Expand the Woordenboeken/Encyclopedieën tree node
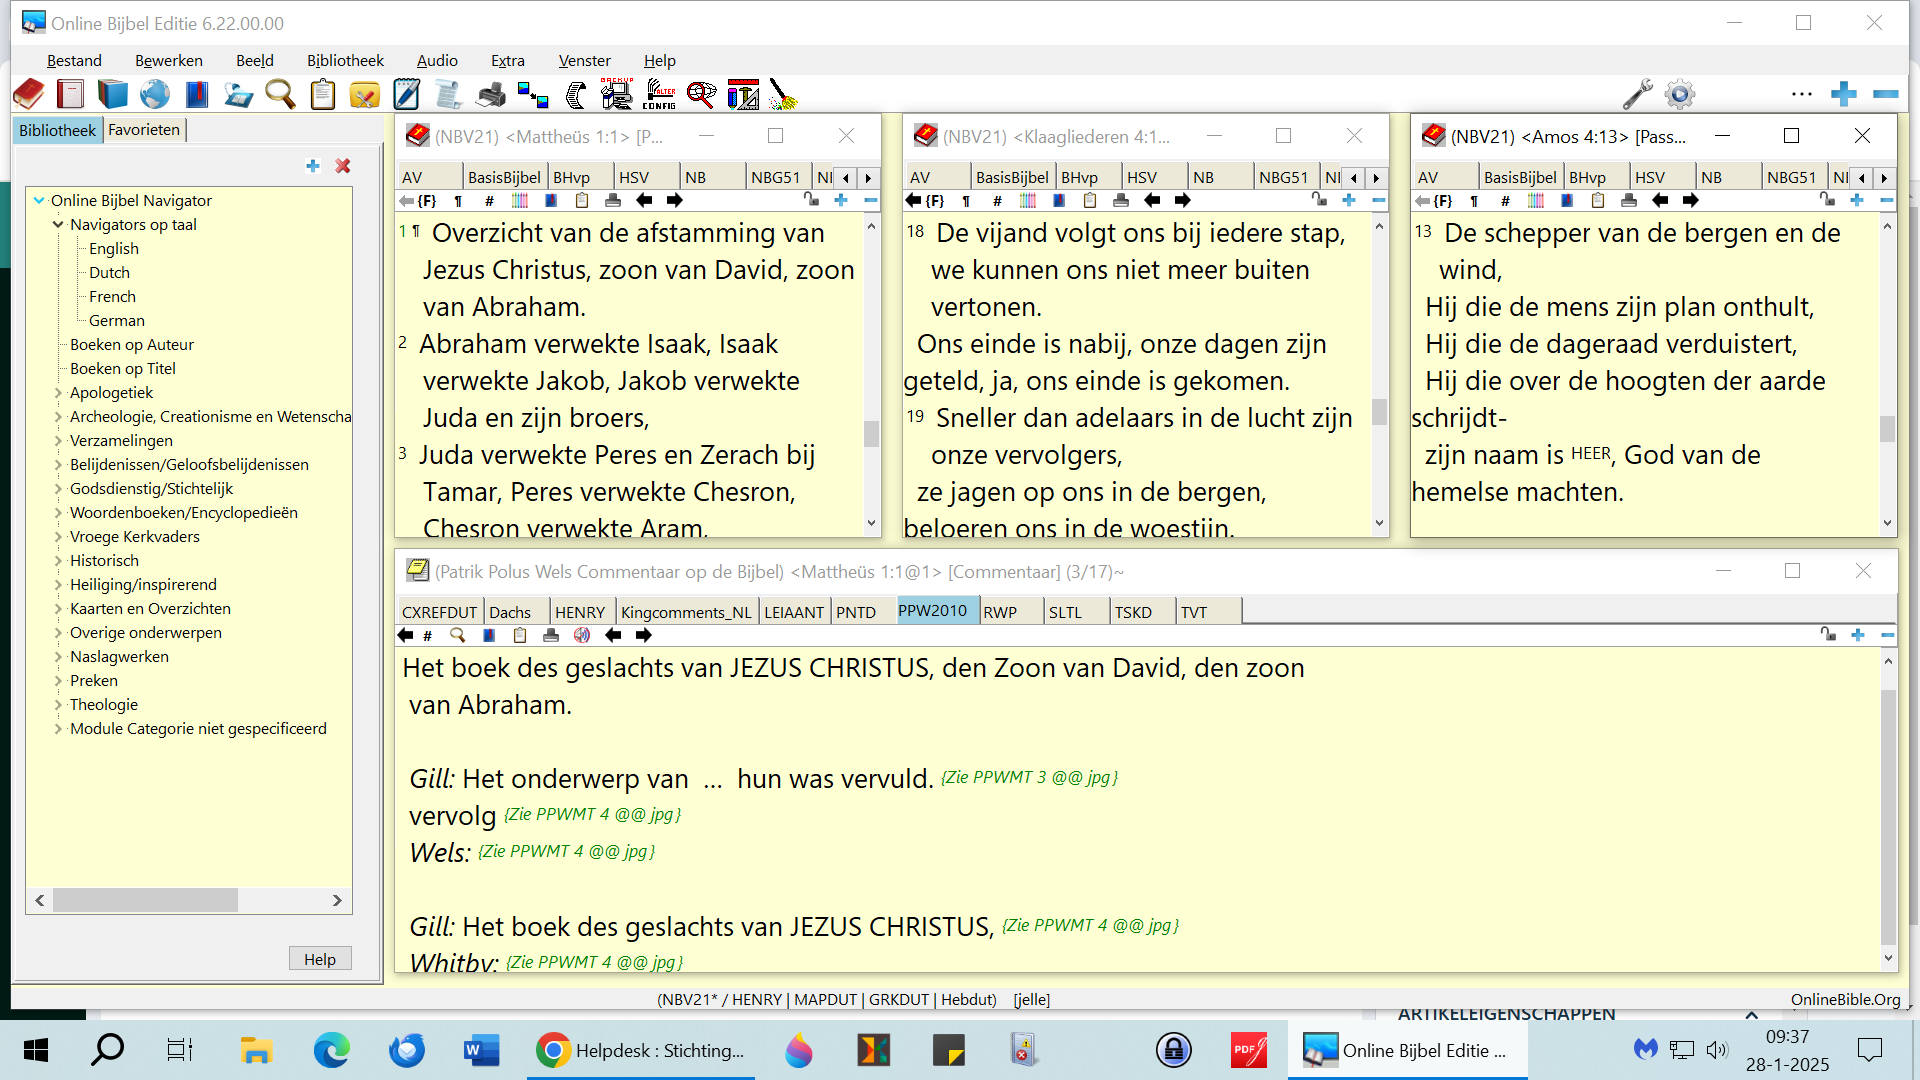Screen dimensions: 1920x1080 58,513
